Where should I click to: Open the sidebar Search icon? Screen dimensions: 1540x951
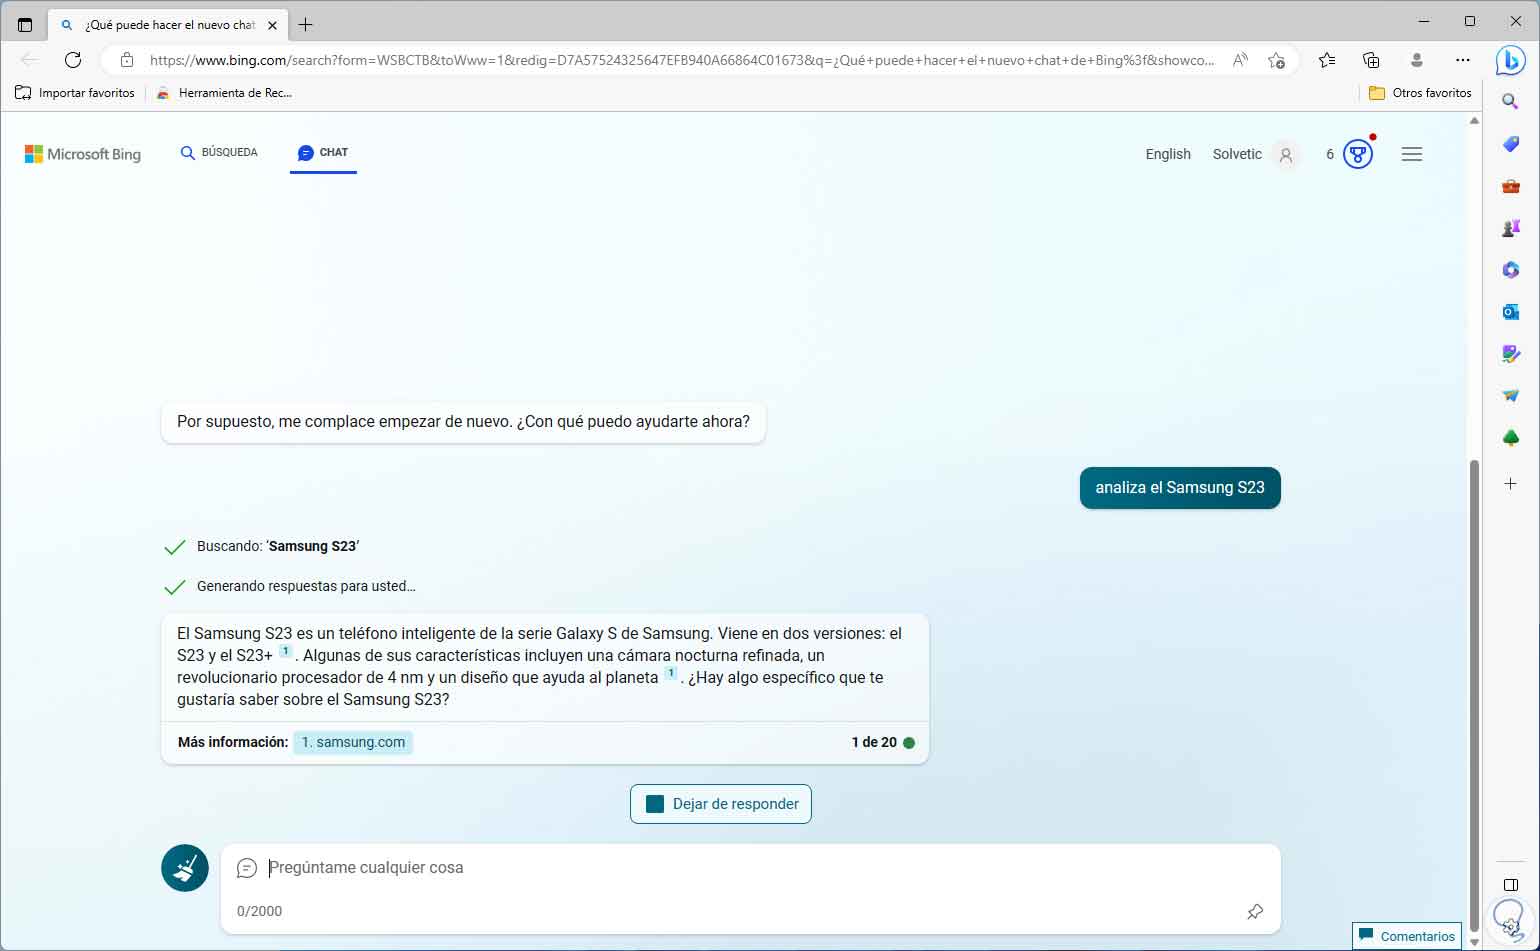point(1510,101)
